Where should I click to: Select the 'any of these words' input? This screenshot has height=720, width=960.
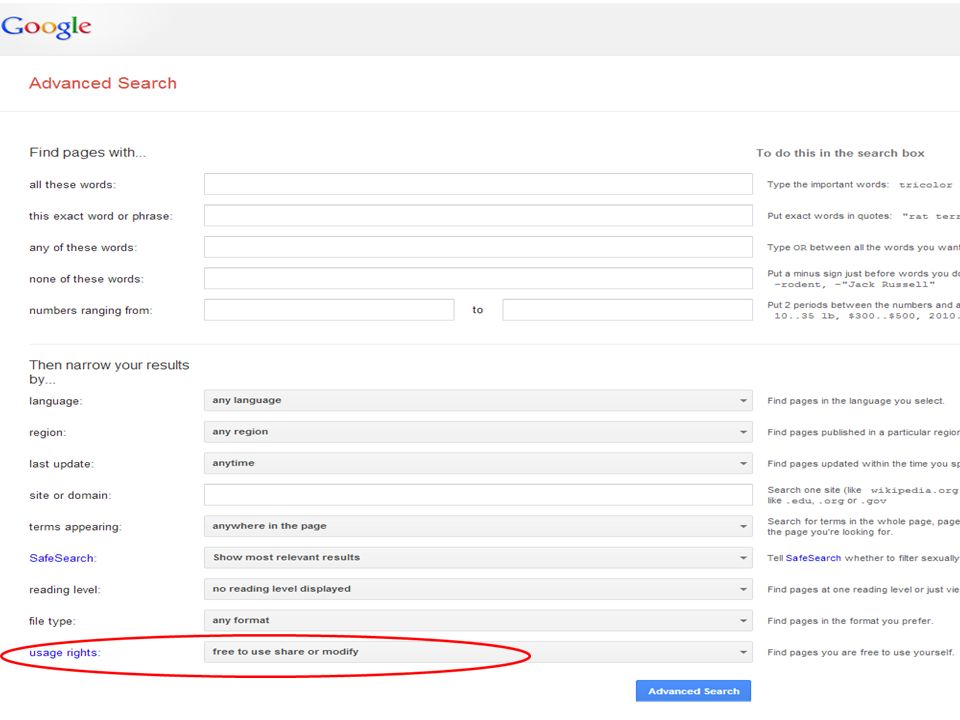pyautogui.click(x=478, y=247)
